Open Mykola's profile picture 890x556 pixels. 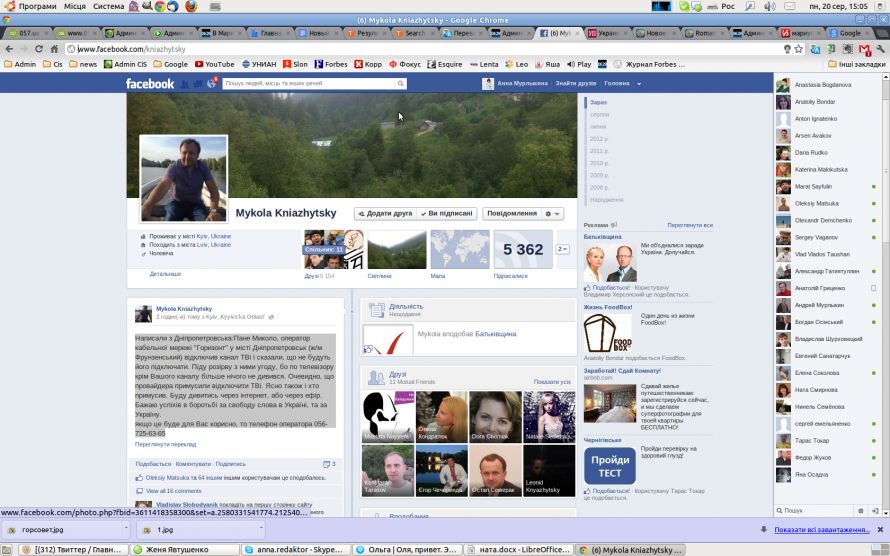(183, 179)
